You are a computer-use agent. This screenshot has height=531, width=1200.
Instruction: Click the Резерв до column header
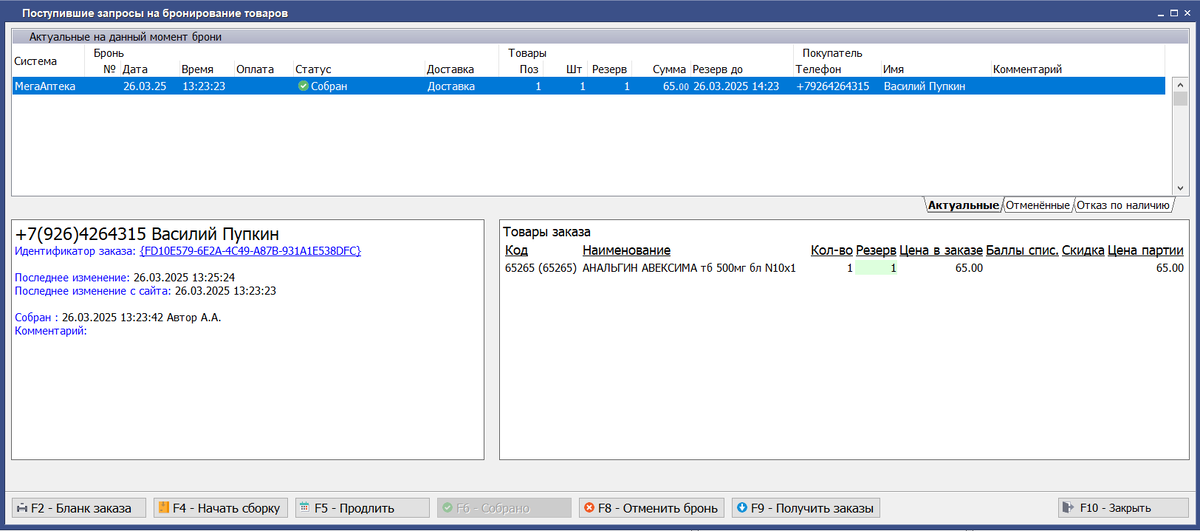718,70
